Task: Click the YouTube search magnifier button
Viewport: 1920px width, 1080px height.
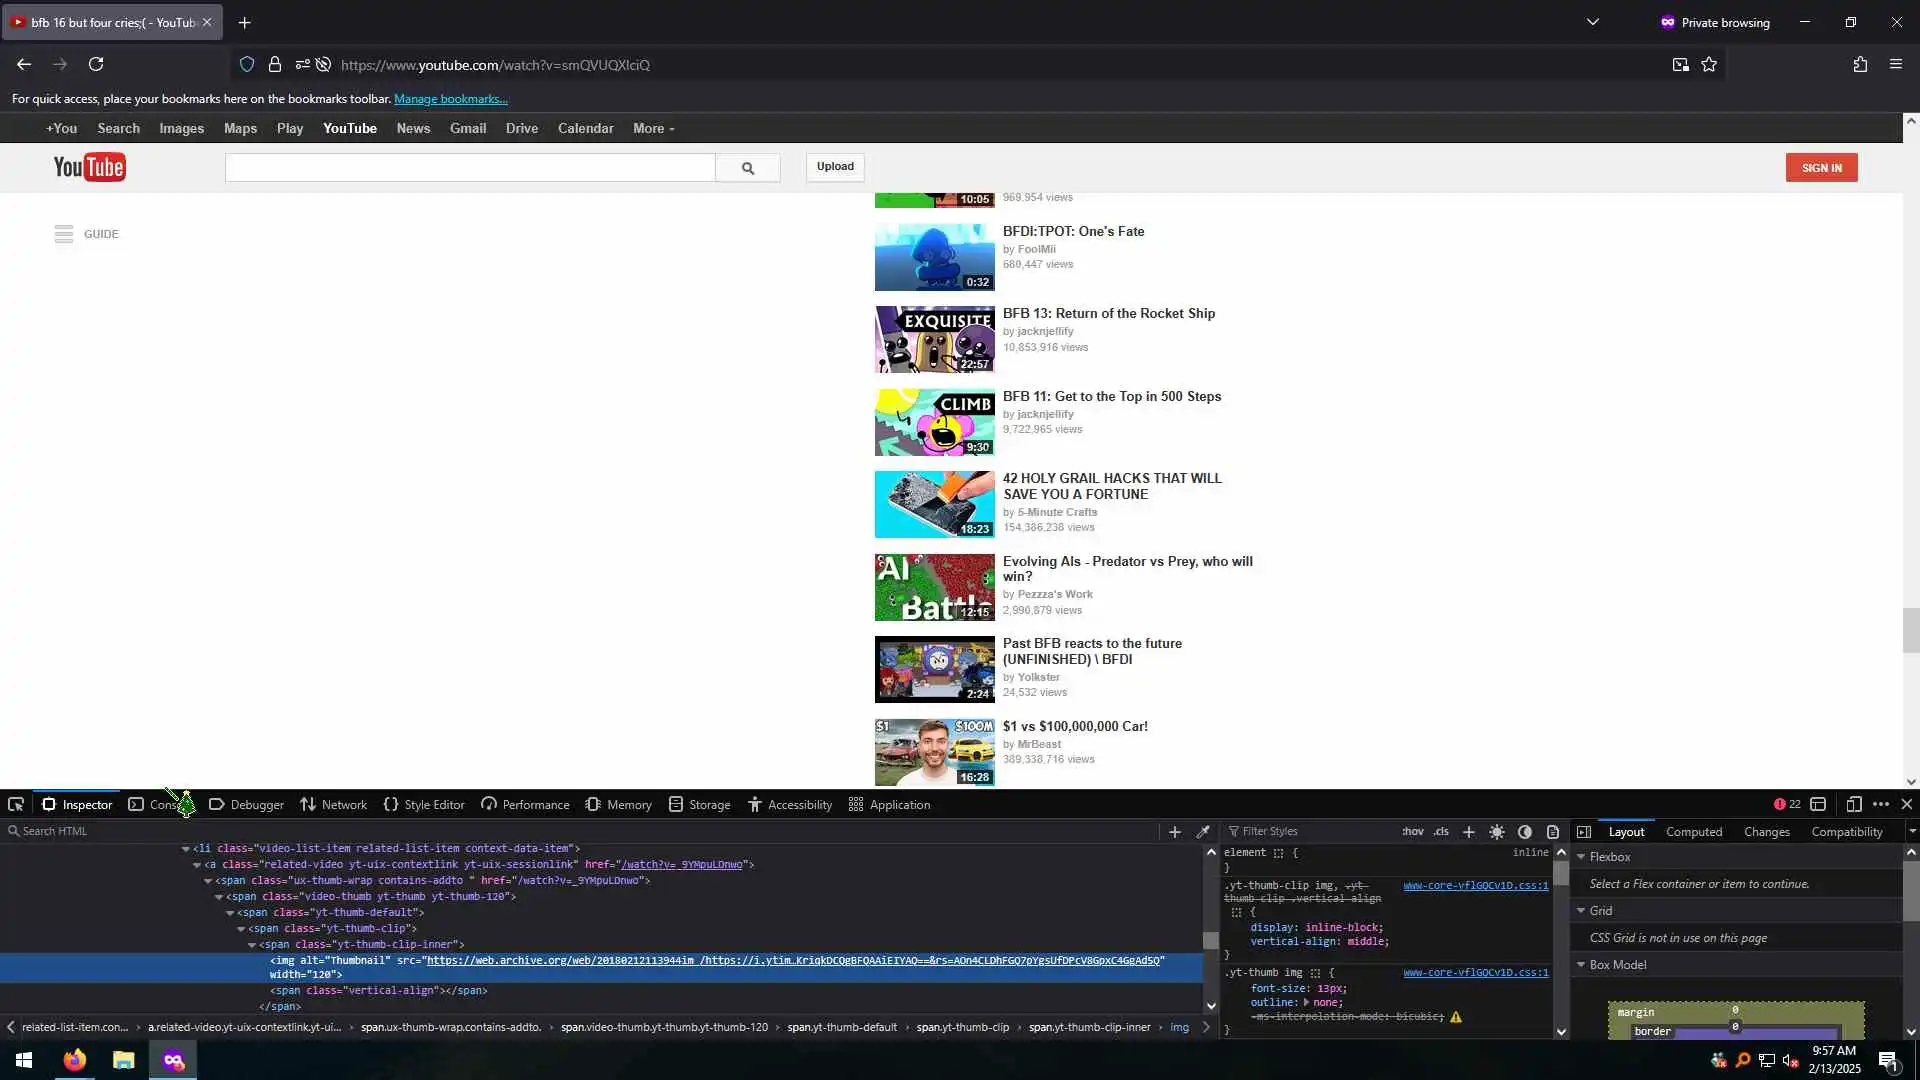Action: point(747,168)
